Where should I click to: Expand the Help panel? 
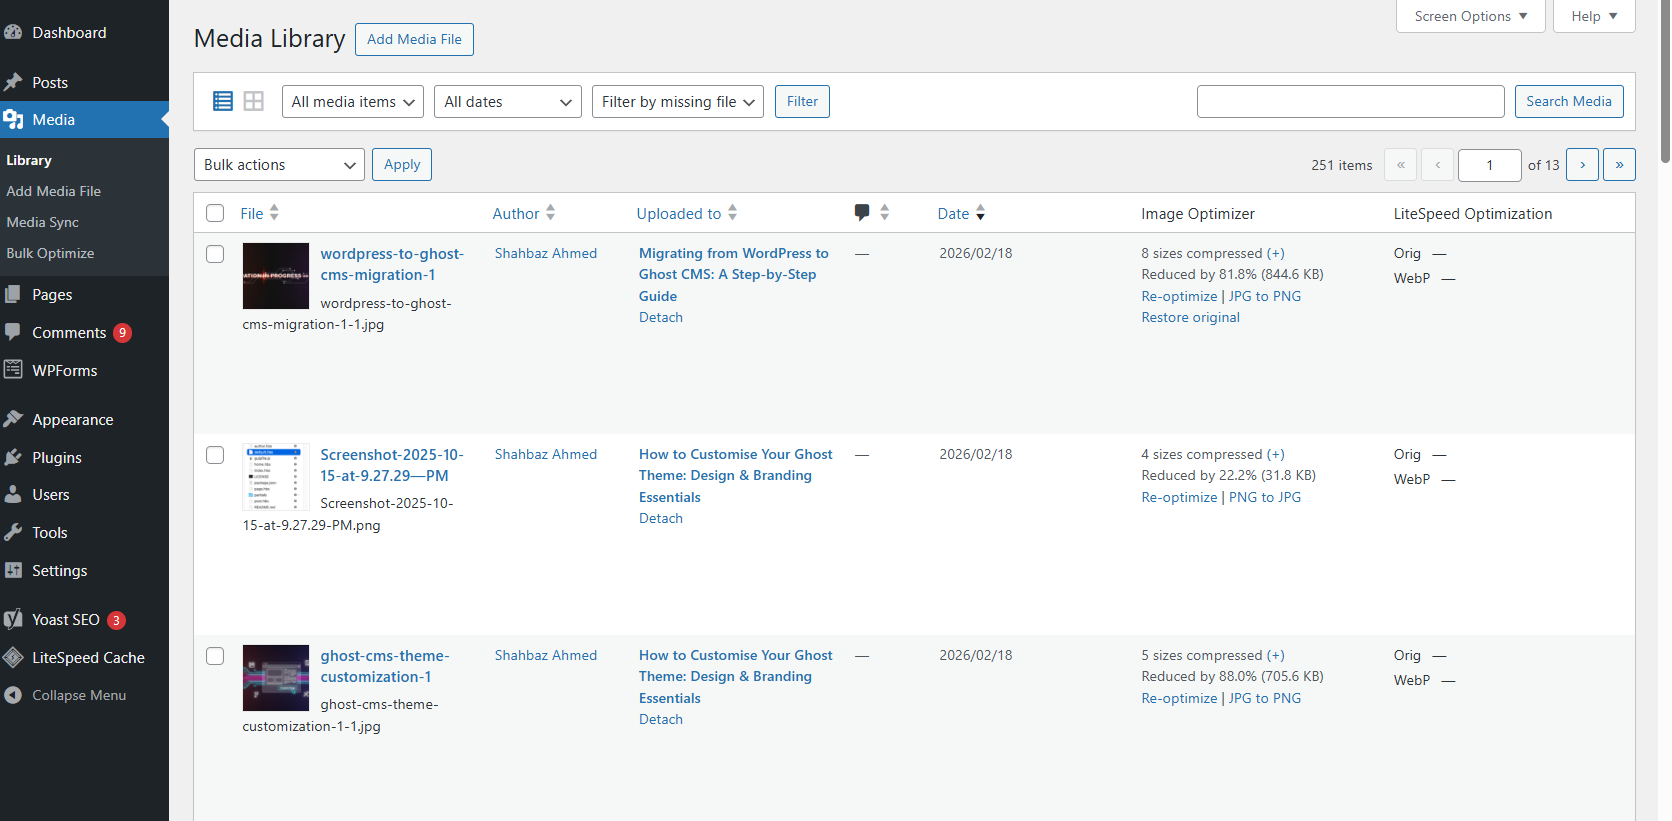pos(1594,16)
